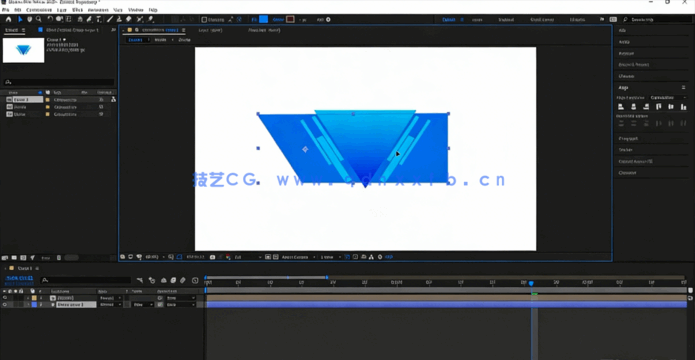Select the Selection arrow tool
The image size is (695, 360).
[20, 19]
